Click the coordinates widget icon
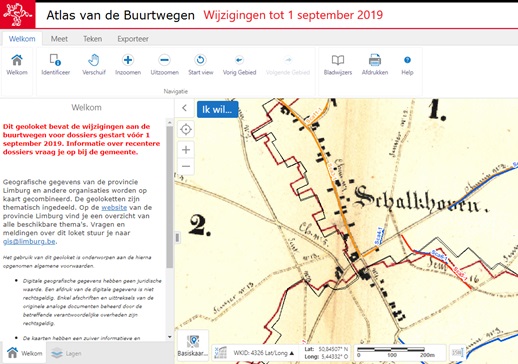Screen dimensions: 518x364 tap(221, 353)
